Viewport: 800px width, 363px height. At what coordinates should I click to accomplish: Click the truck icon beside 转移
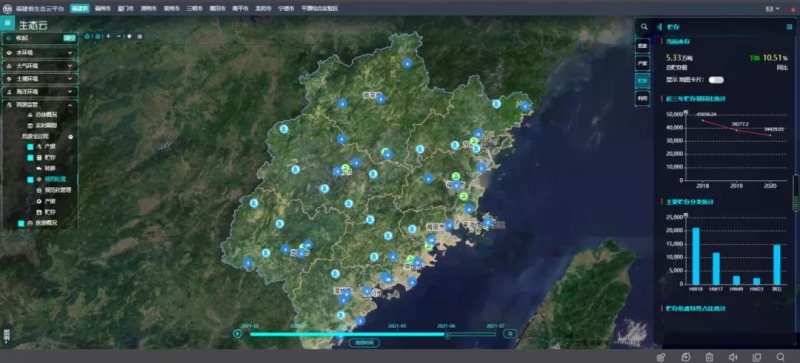(39, 168)
